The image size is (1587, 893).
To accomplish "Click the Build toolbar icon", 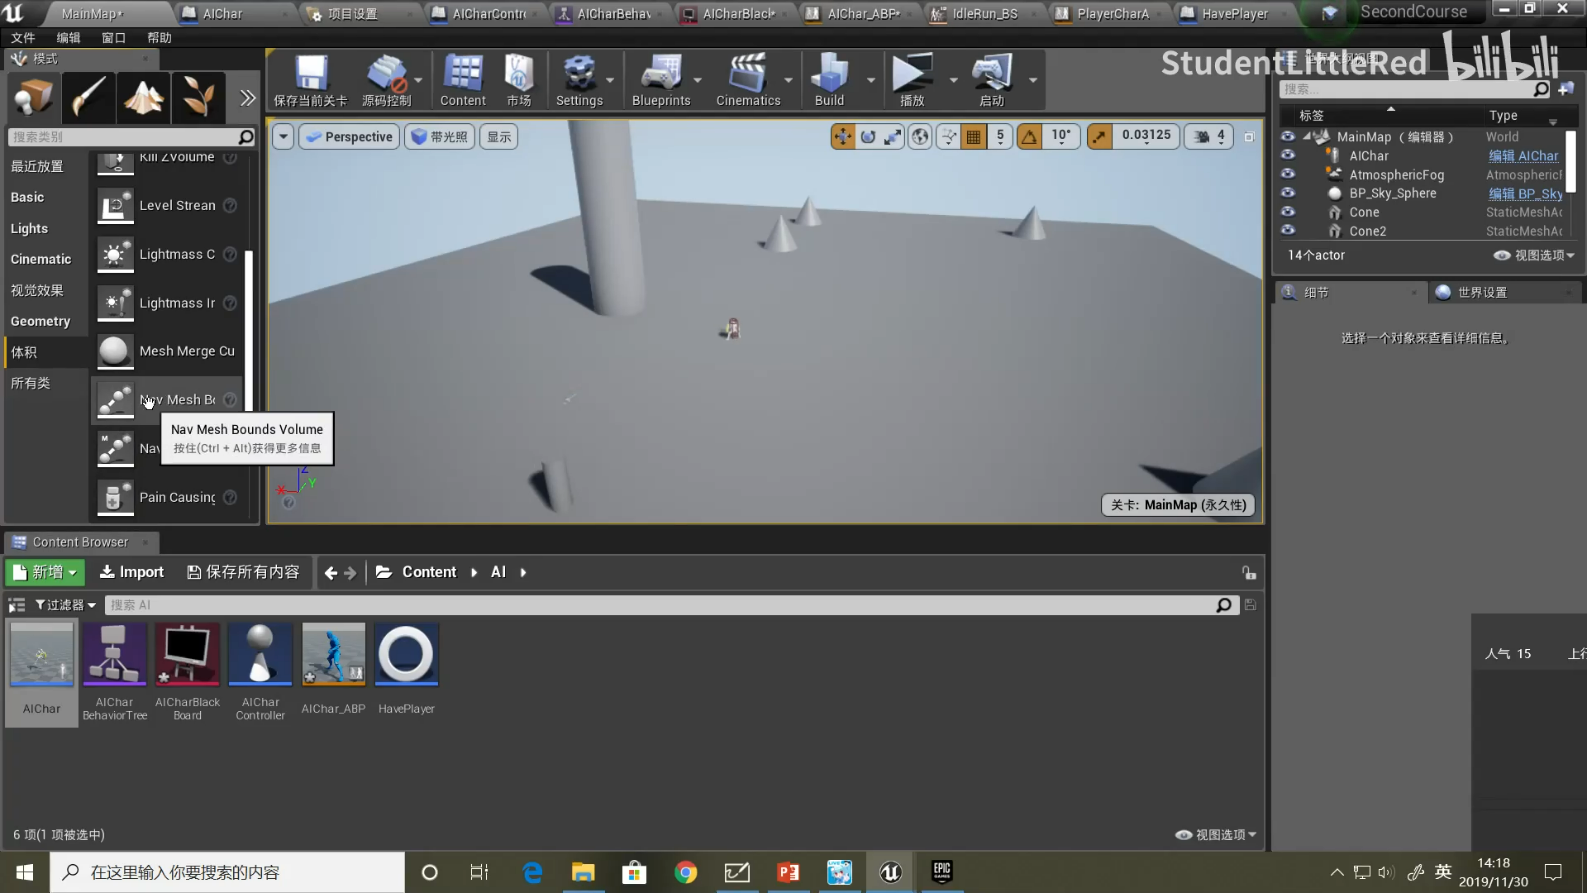I will pyautogui.click(x=829, y=80).
